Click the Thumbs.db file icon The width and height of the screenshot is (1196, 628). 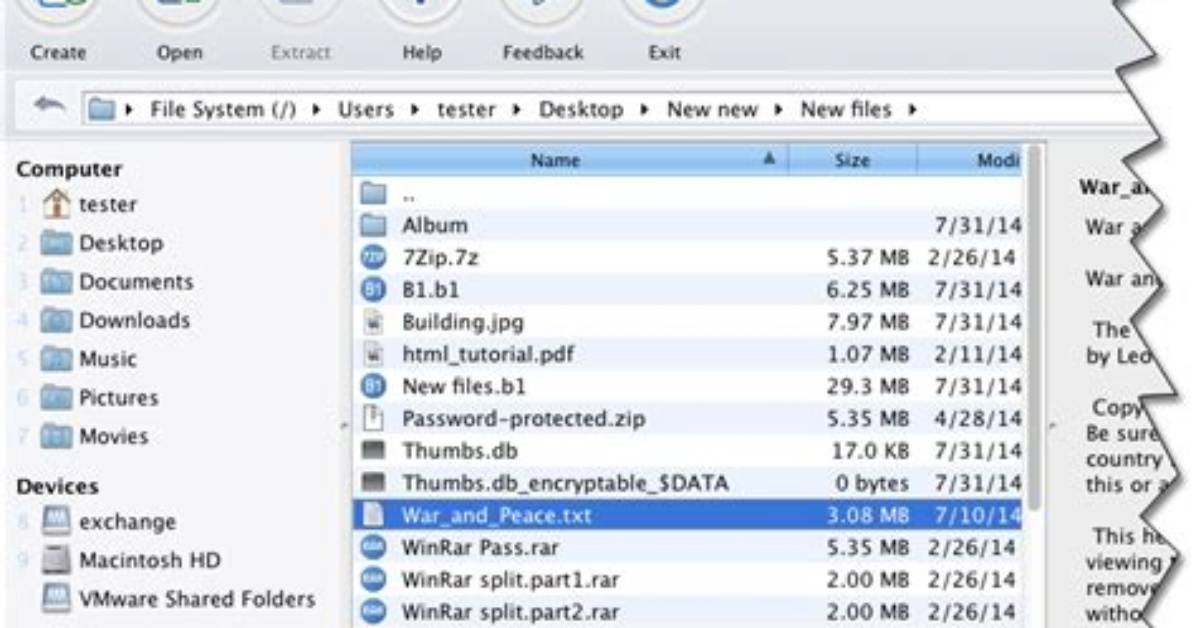point(373,450)
